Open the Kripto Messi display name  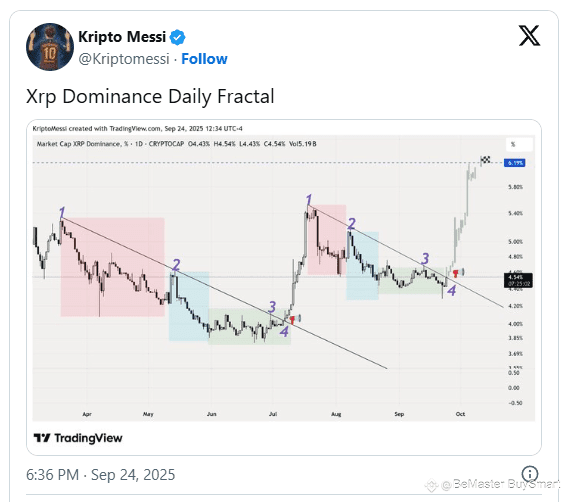[122, 37]
